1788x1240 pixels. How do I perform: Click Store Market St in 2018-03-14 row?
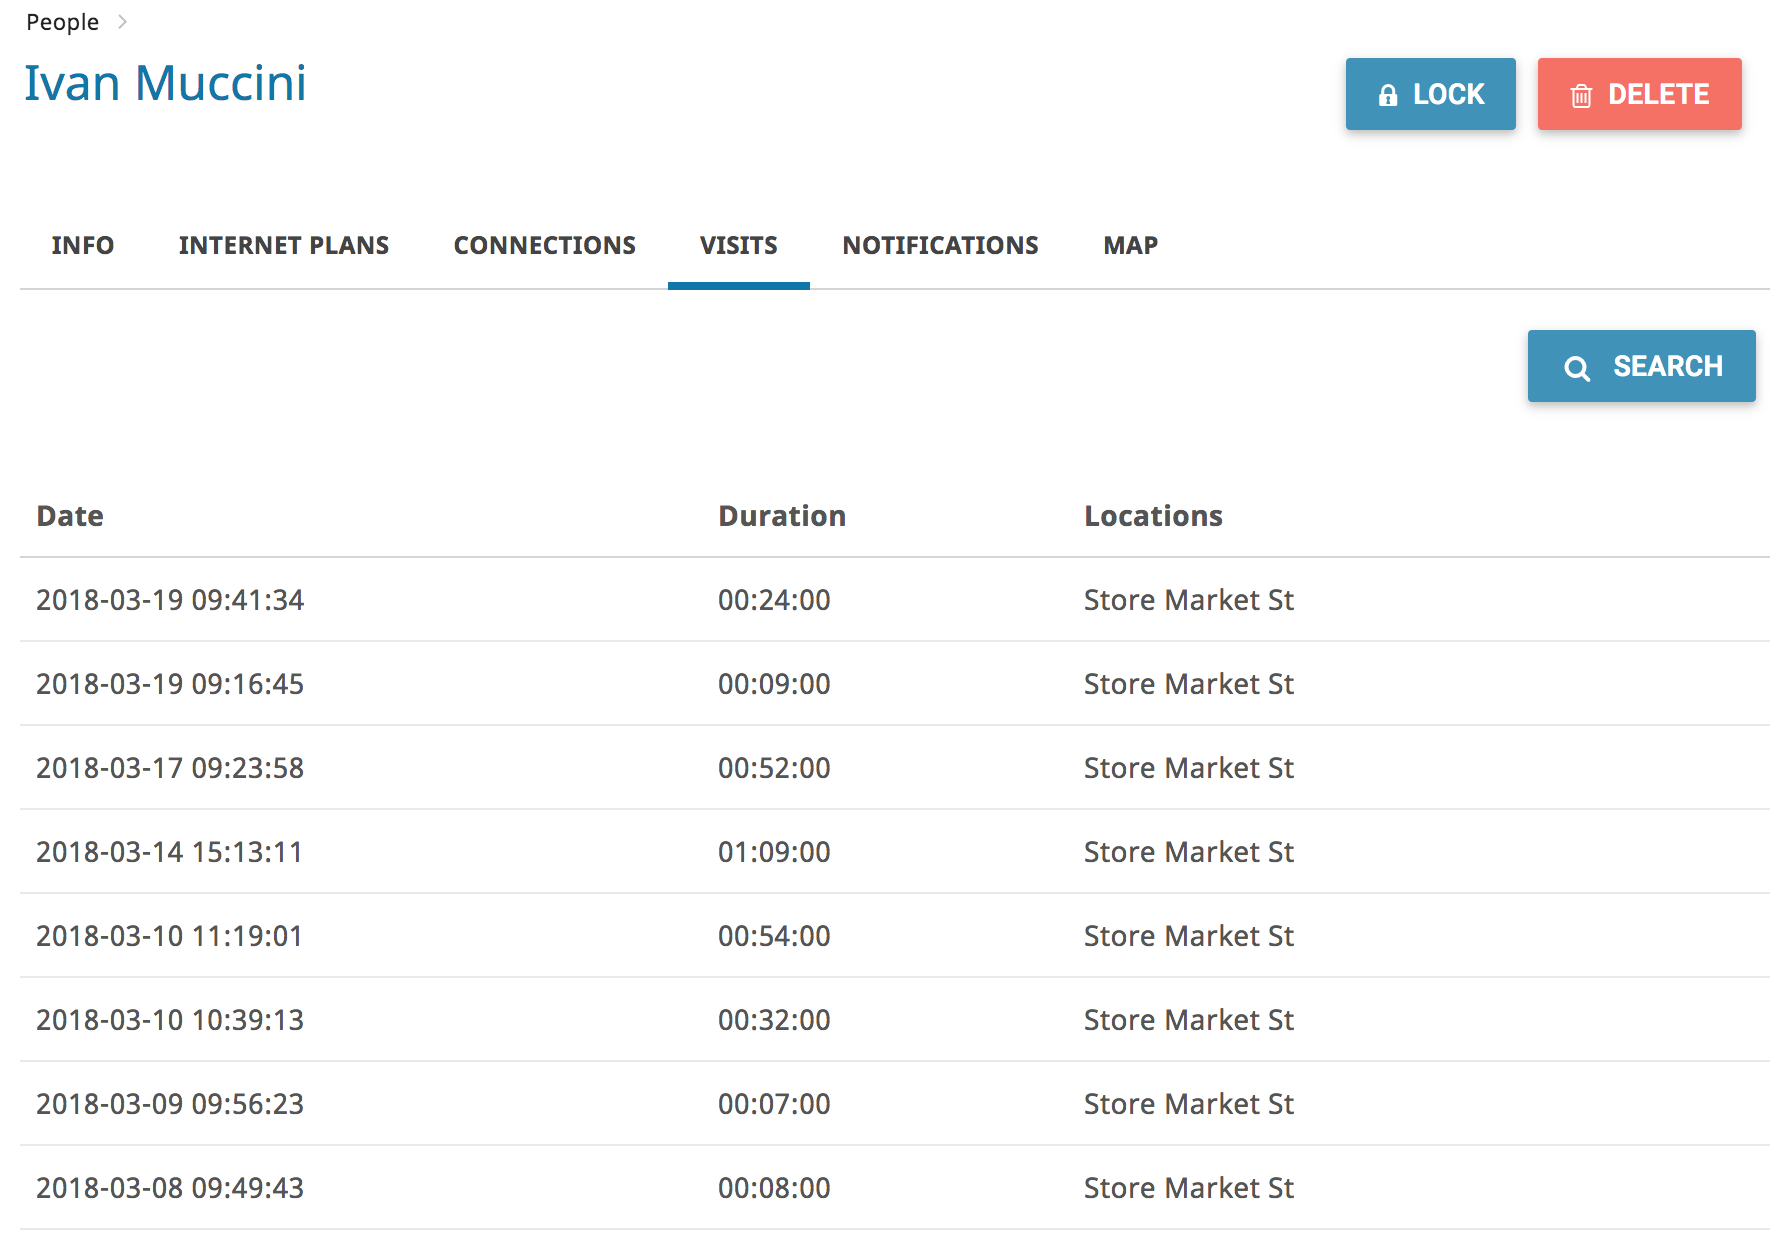pos(1189,852)
